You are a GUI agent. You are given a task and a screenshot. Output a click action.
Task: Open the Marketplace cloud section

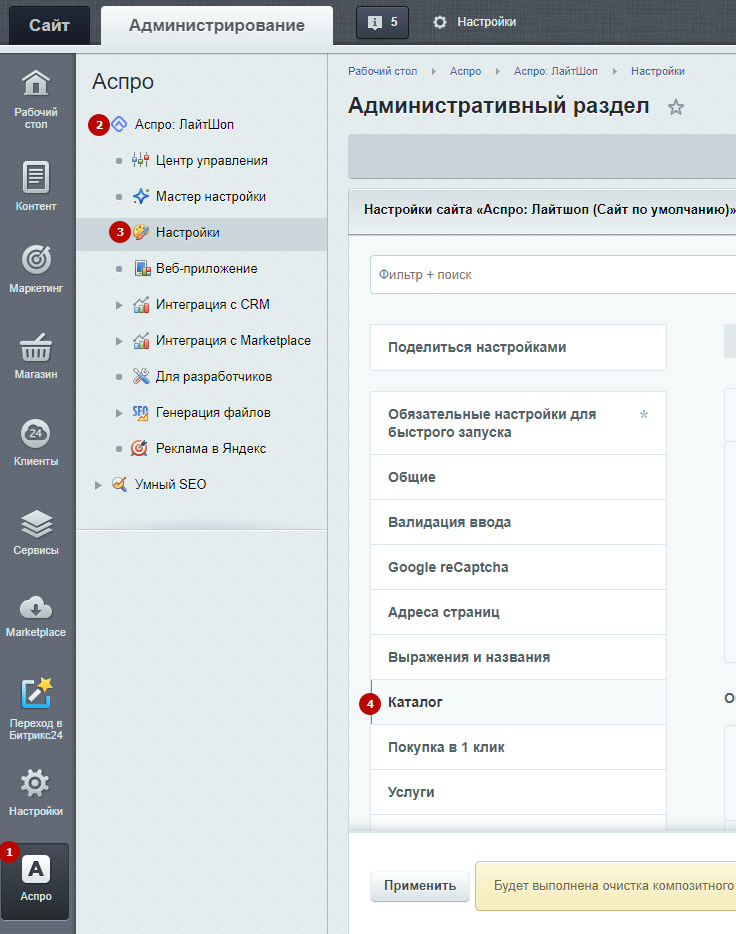pyautogui.click(x=36, y=616)
